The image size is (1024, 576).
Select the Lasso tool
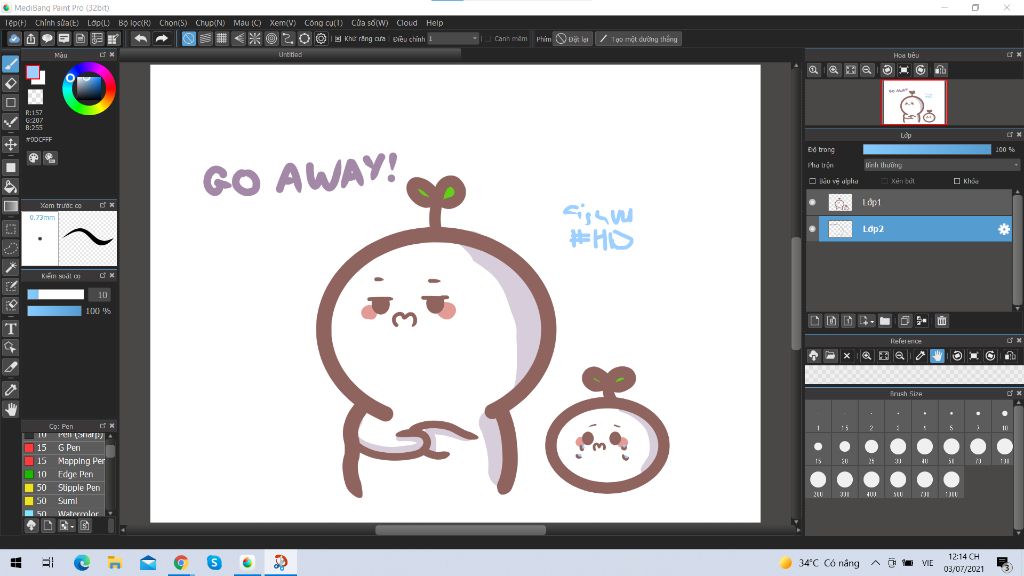point(10,248)
